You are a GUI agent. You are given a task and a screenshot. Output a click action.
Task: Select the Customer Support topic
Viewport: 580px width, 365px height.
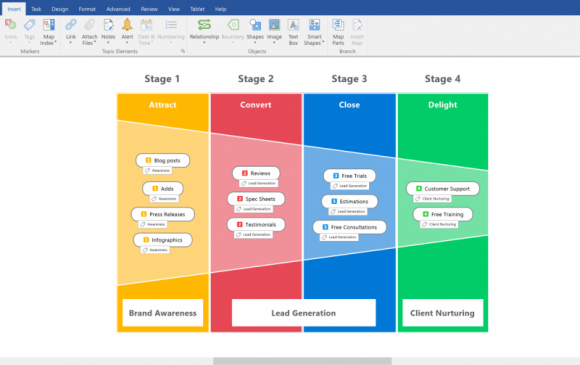coord(443,189)
